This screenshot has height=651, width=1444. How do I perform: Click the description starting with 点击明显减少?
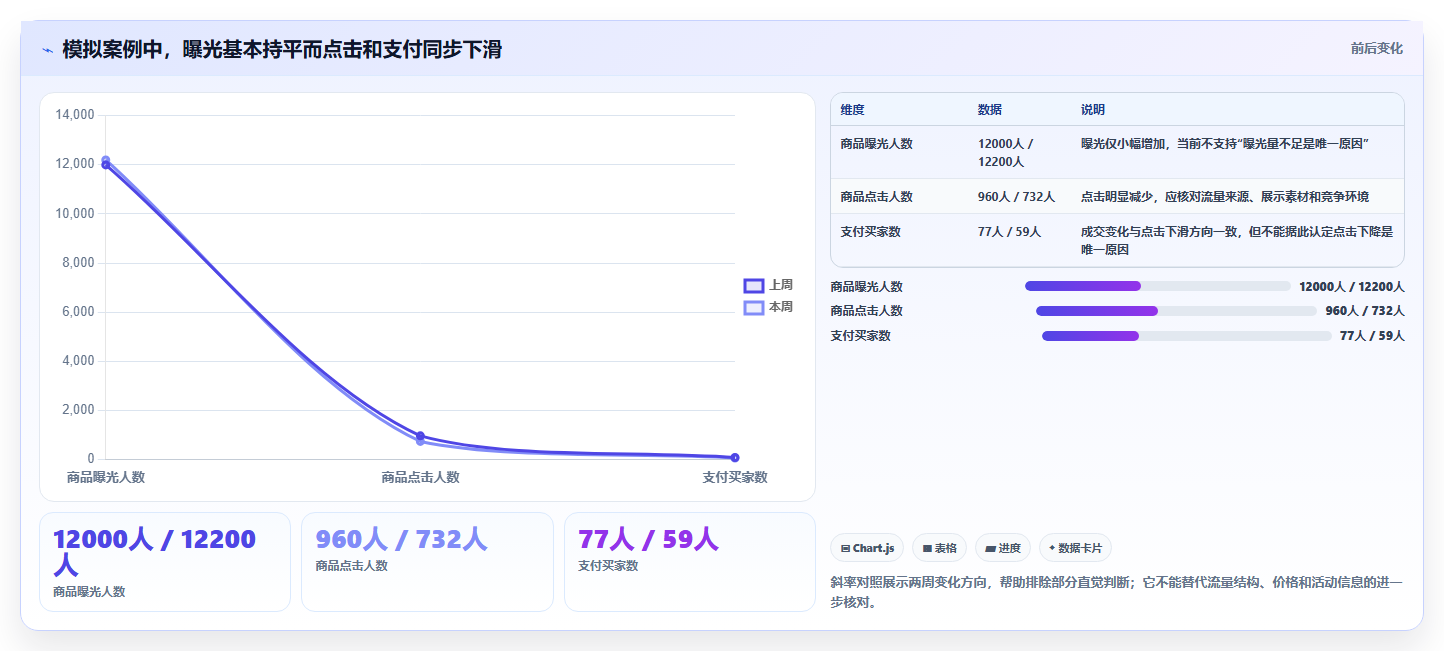pyautogui.click(x=1225, y=197)
